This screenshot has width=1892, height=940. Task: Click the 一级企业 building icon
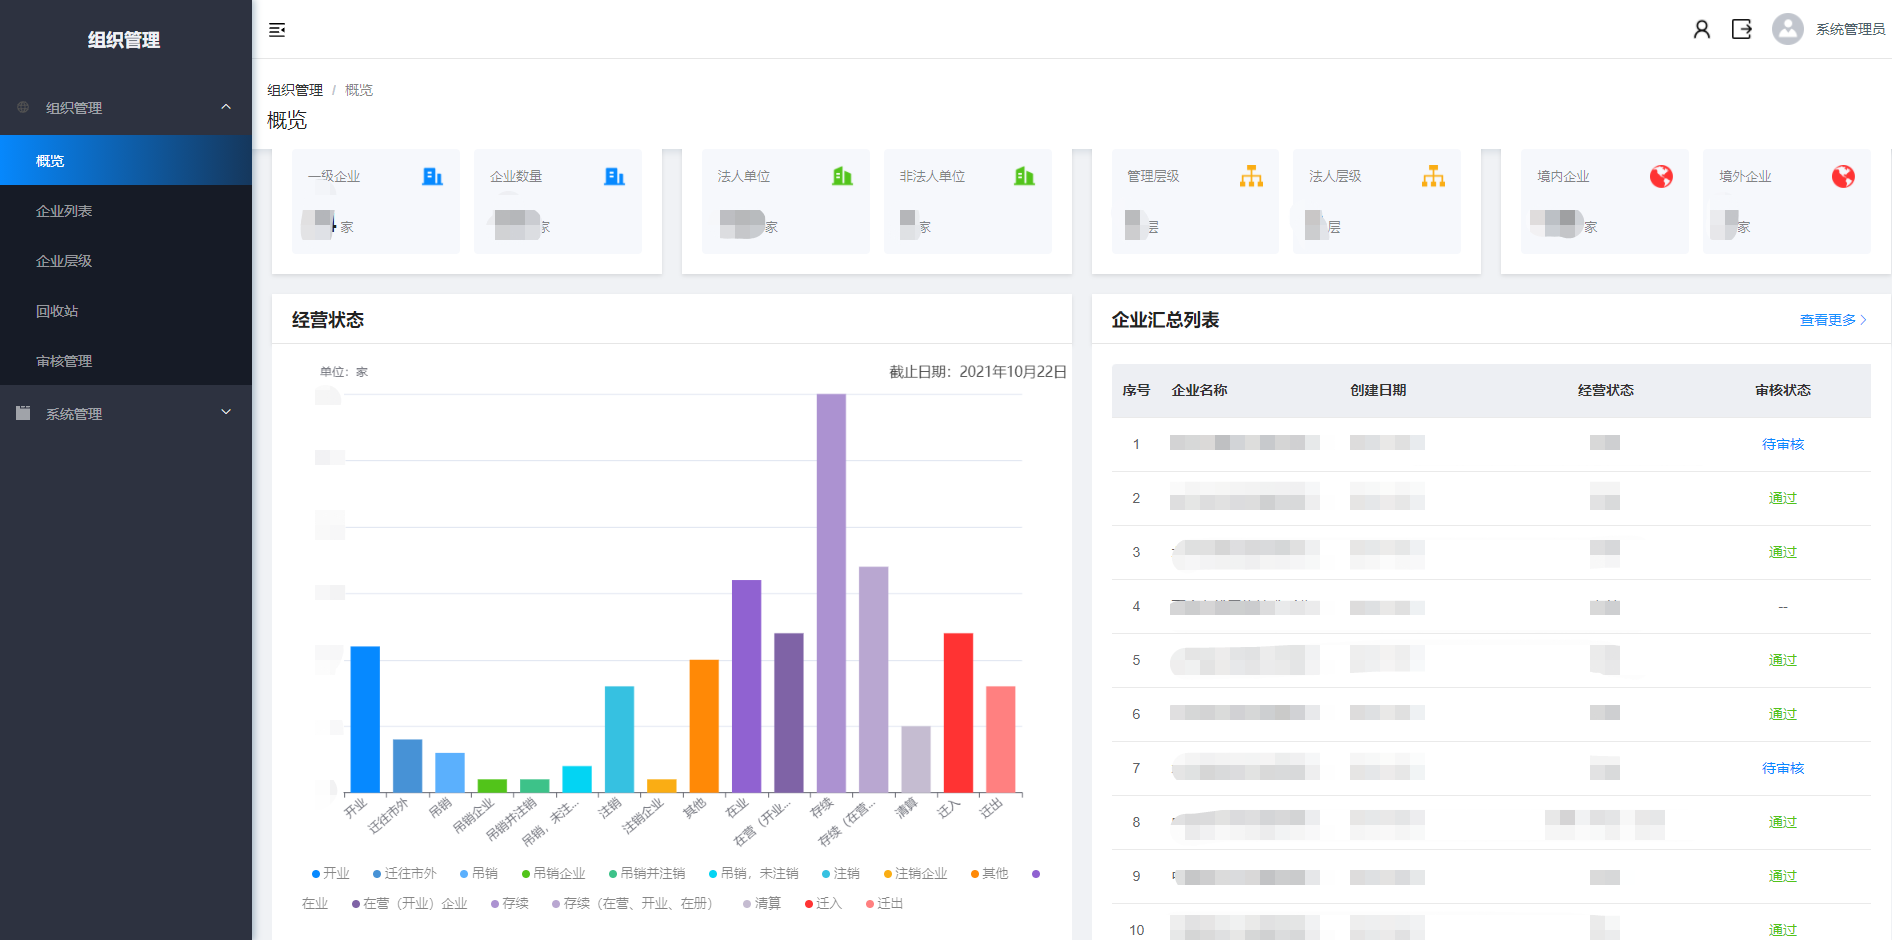[x=432, y=176]
